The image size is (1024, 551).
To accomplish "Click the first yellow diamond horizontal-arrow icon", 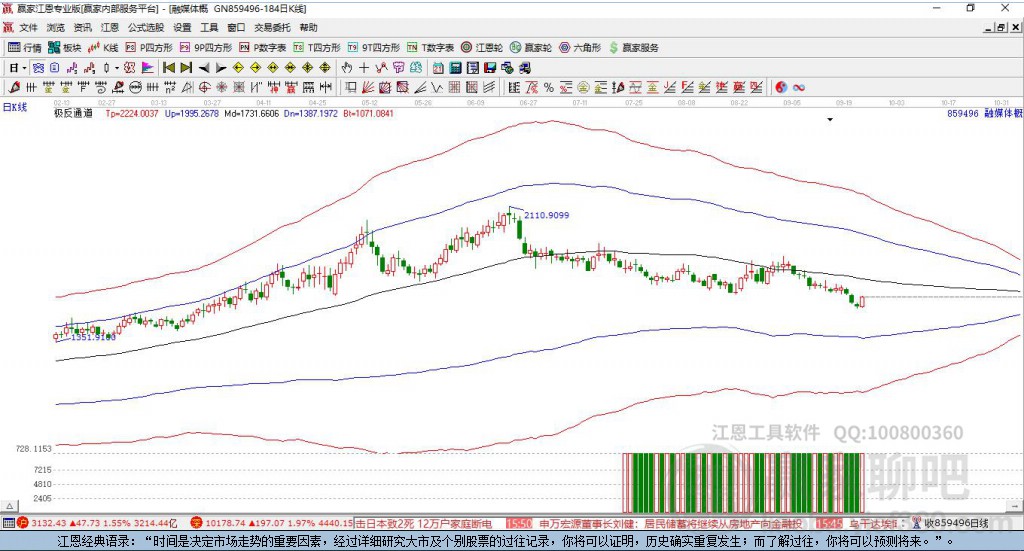I will click(x=238, y=68).
